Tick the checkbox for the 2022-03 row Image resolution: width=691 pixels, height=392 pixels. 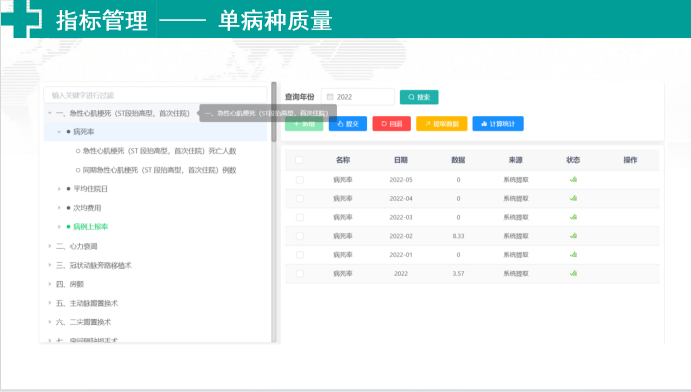(300, 217)
